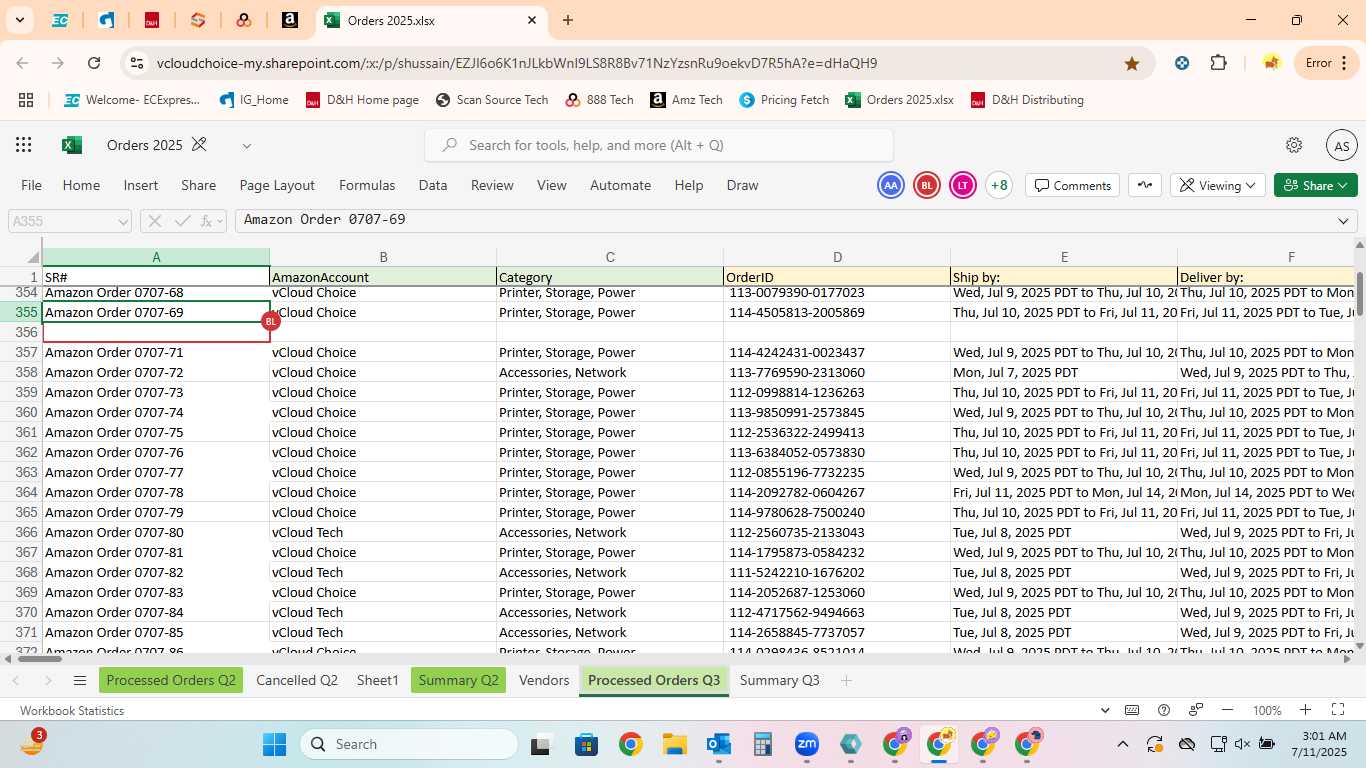Click keyboard icon in the status bar
Image resolution: width=1366 pixels, height=768 pixels.
point(1132,710)
